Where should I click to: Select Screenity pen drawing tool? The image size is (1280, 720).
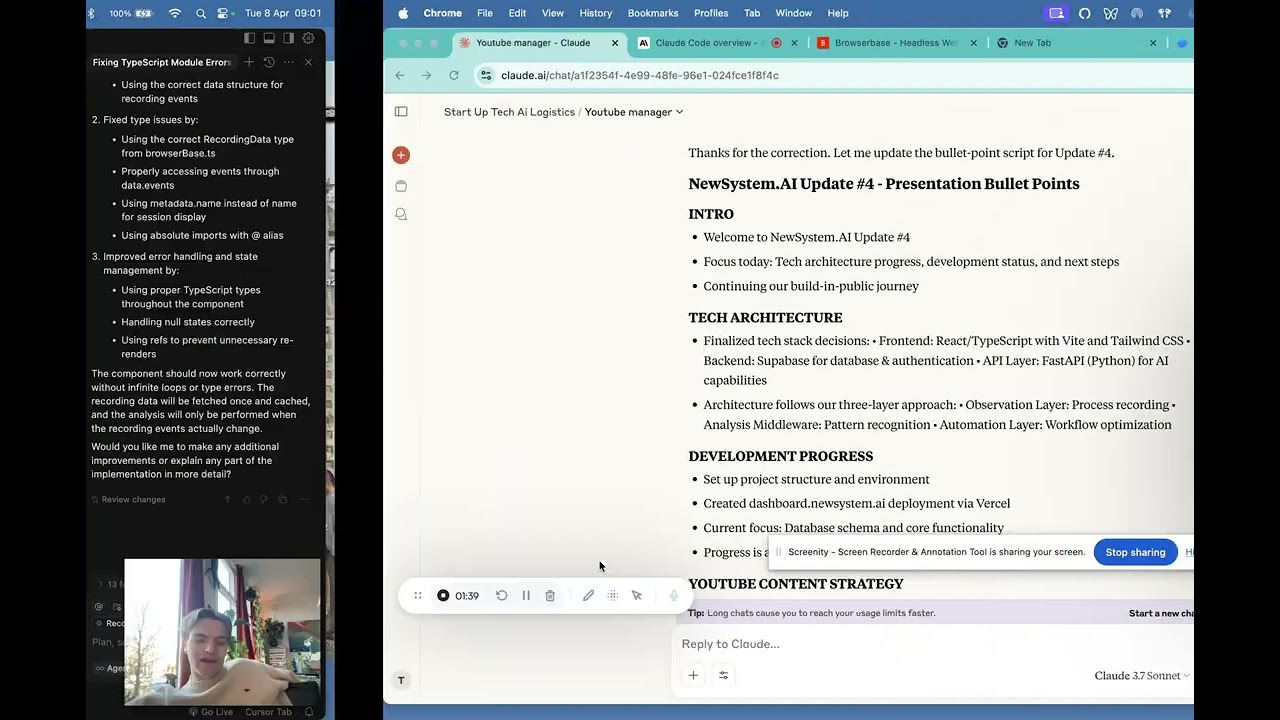[x=588, y=595]
